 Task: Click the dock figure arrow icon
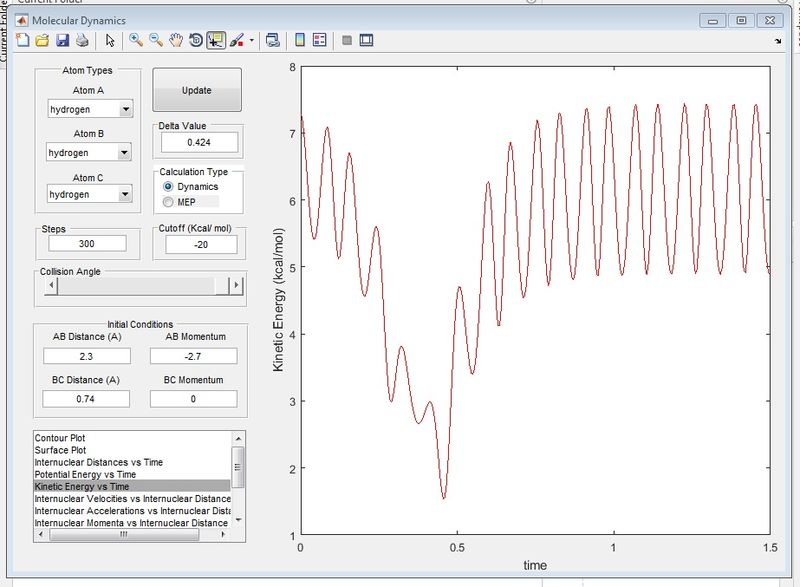tap(778, 41)
